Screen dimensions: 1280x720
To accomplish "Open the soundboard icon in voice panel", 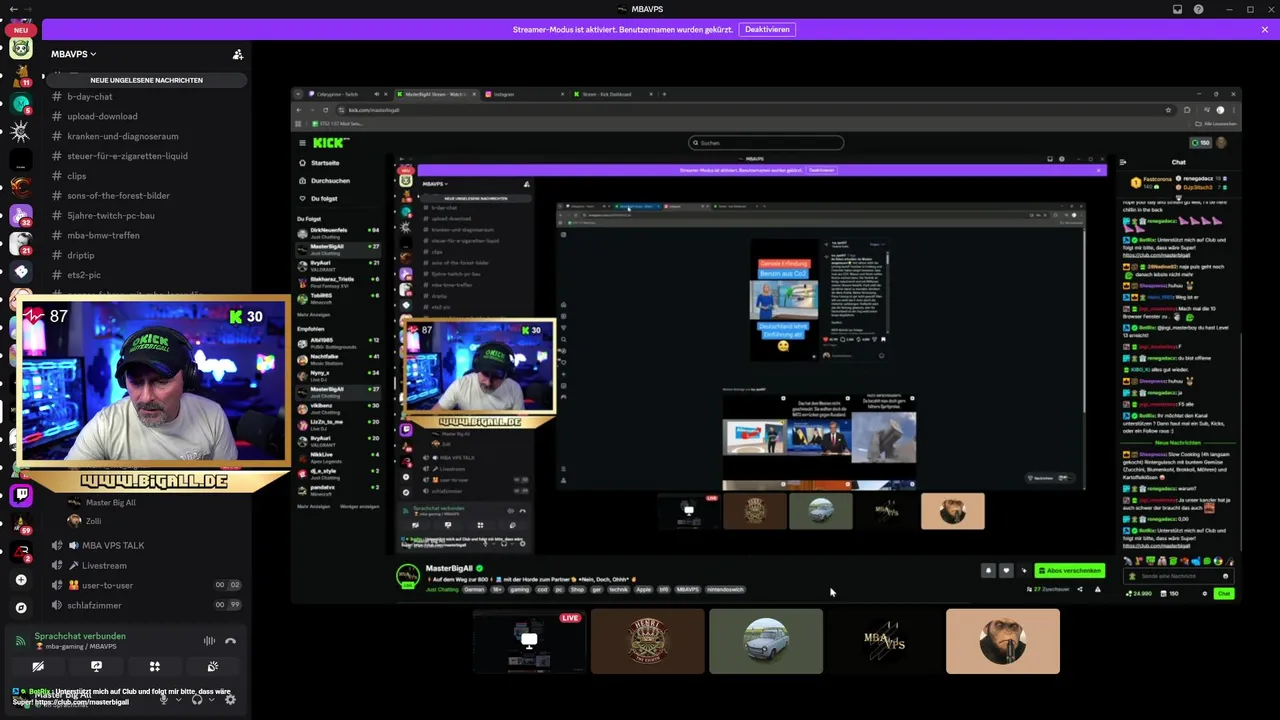I will 212,666.
